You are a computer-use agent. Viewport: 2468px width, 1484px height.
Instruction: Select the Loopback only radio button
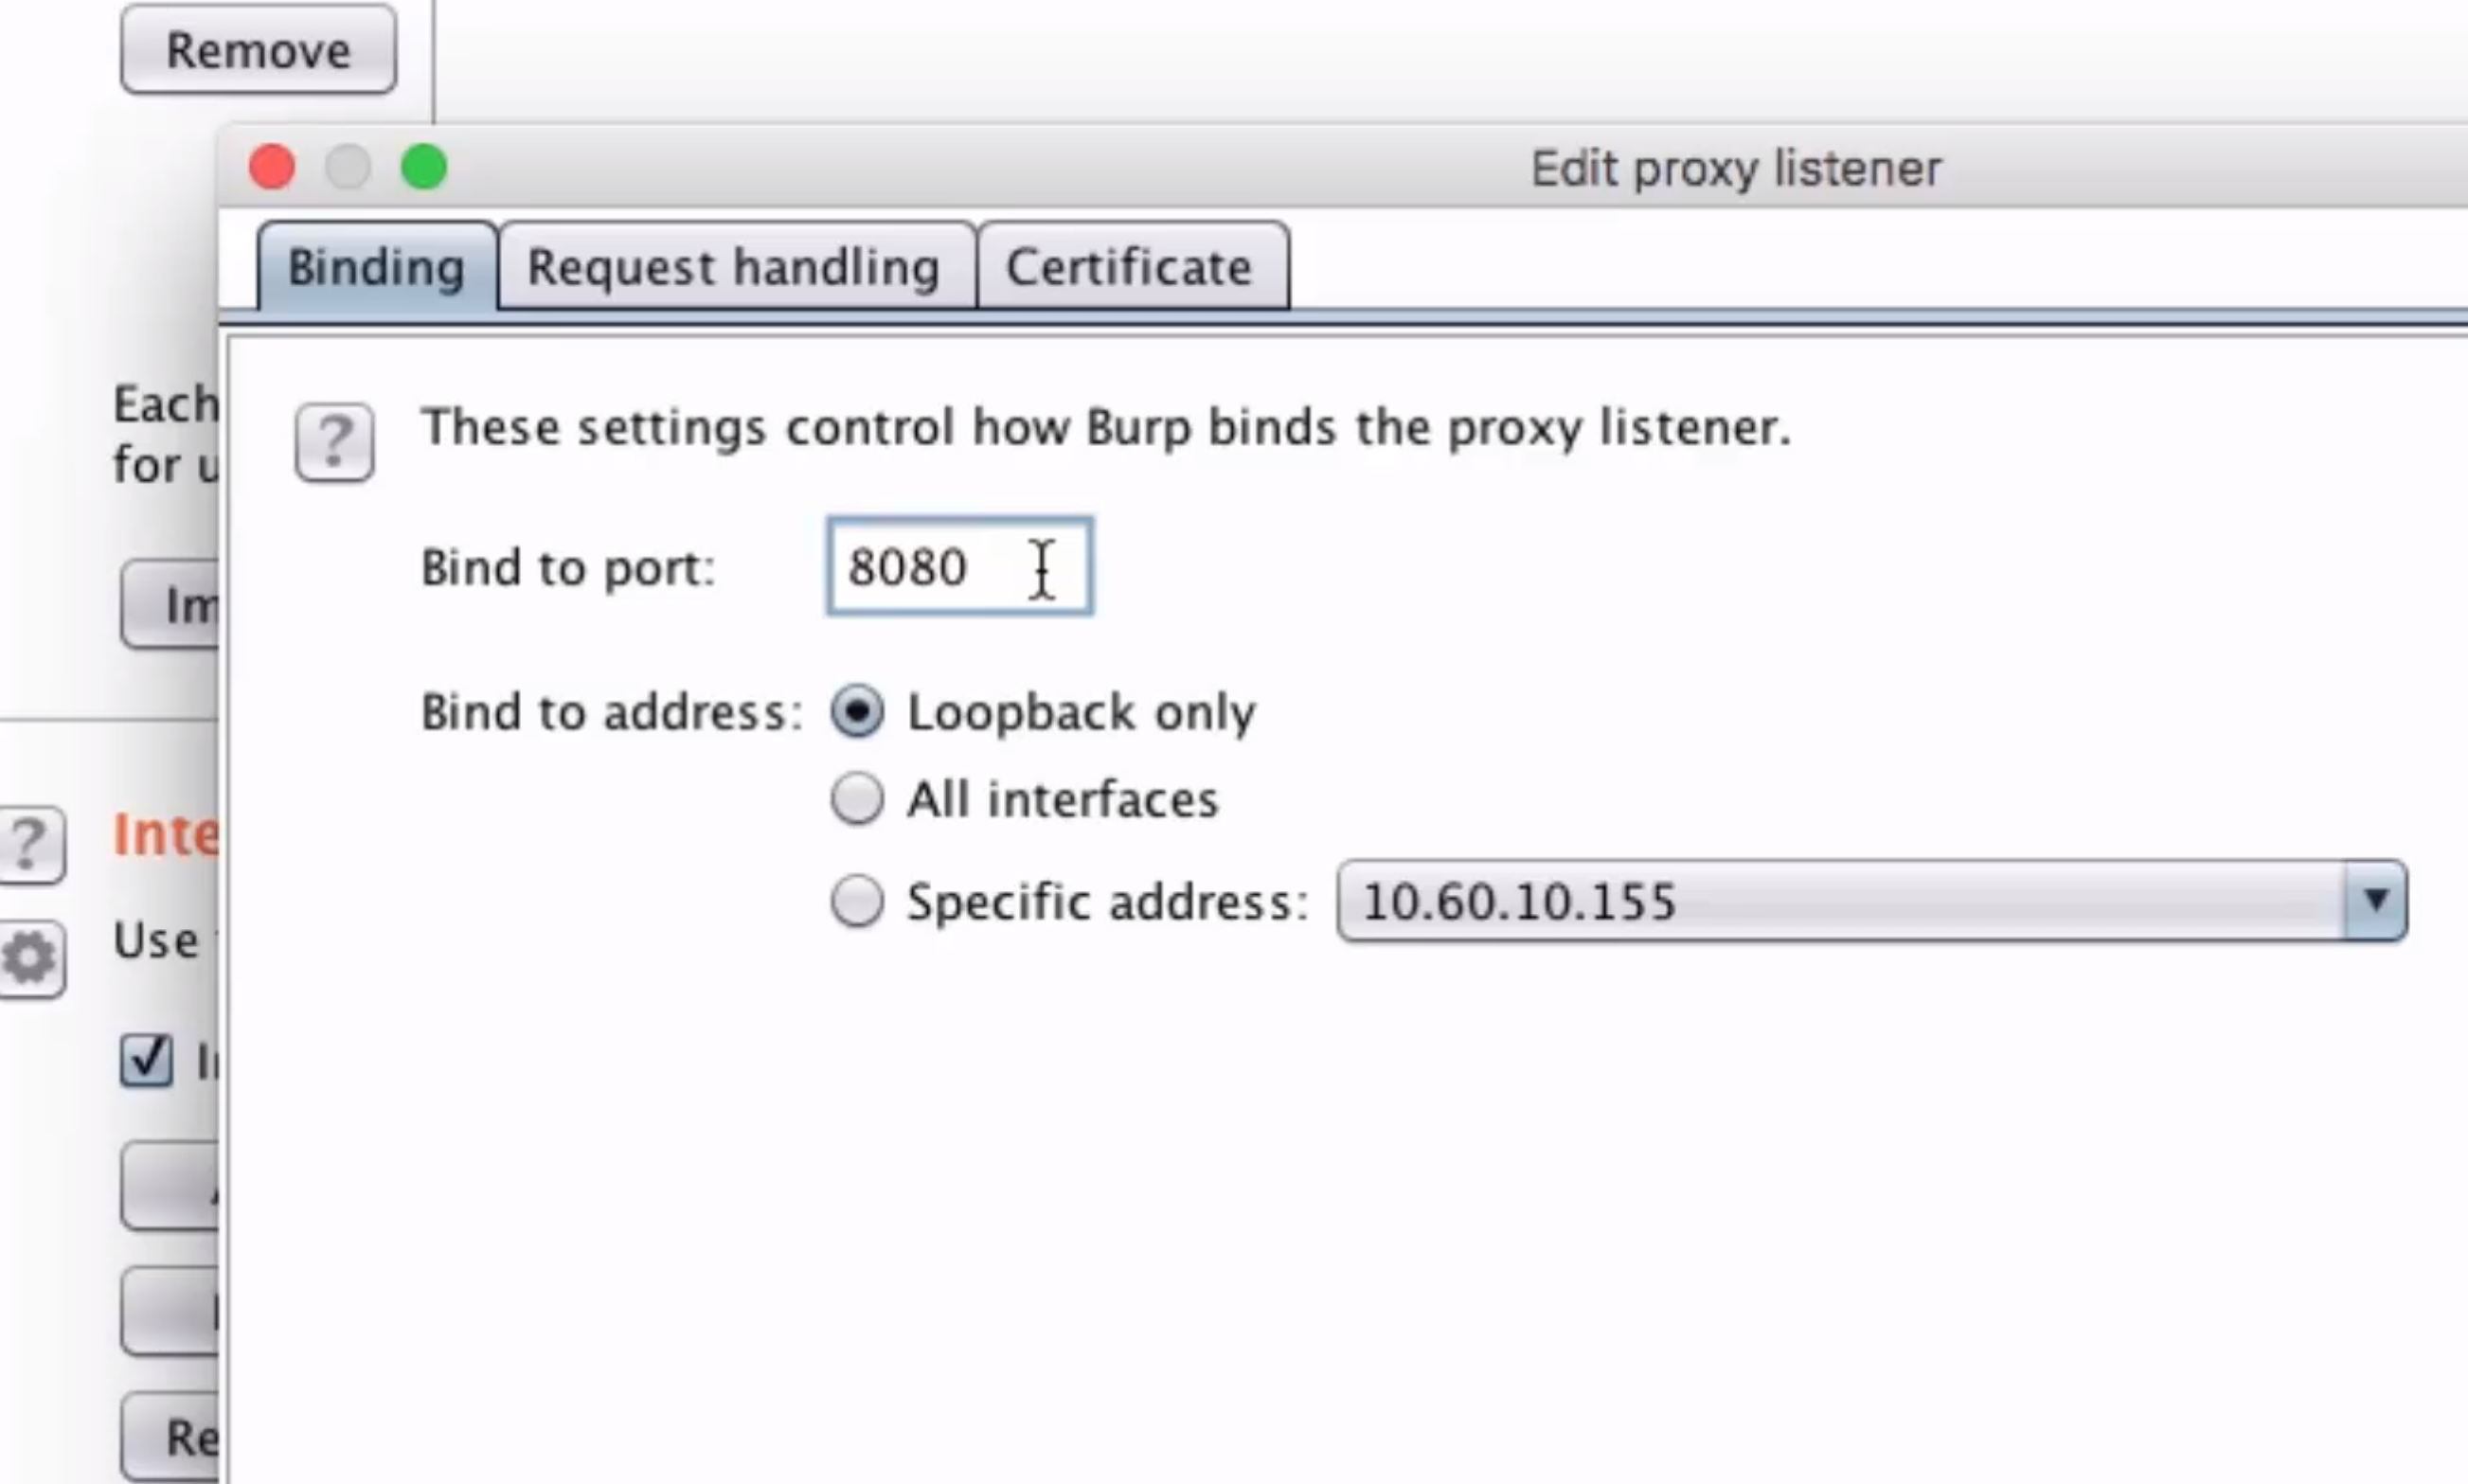857,712
